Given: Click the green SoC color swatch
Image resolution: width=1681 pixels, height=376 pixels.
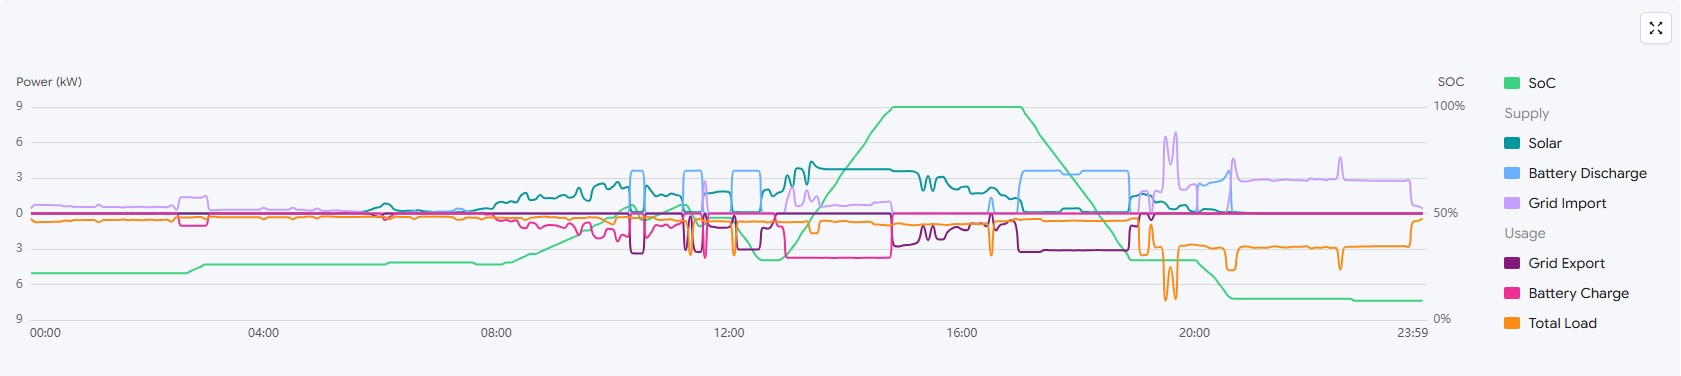Looking at the screenshot, I should pos(1512,83).
